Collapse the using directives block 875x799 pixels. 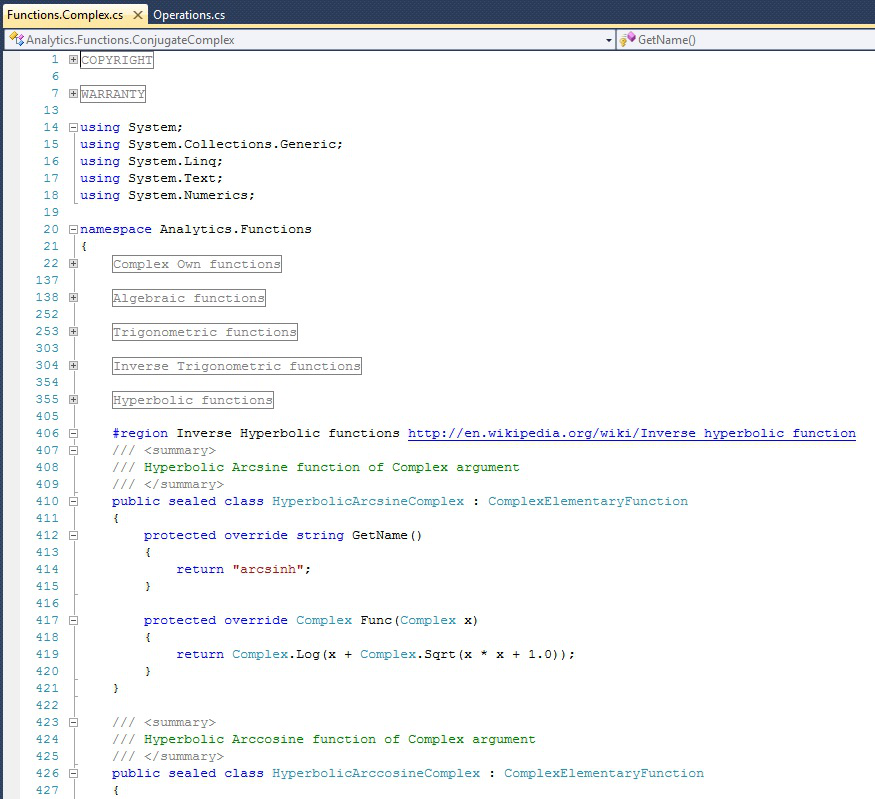pyautogui.click(x=73, y=128)
